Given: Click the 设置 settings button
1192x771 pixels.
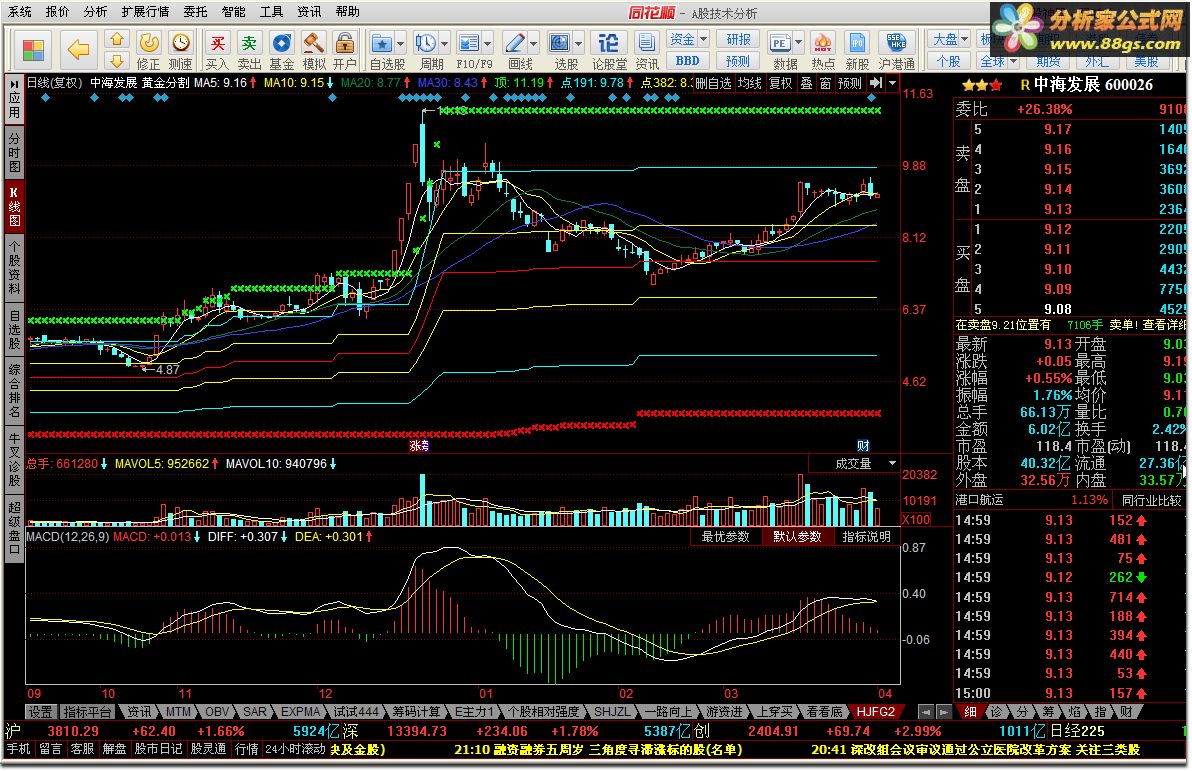Looking at the screenshot, I should (x=40, y=712).
